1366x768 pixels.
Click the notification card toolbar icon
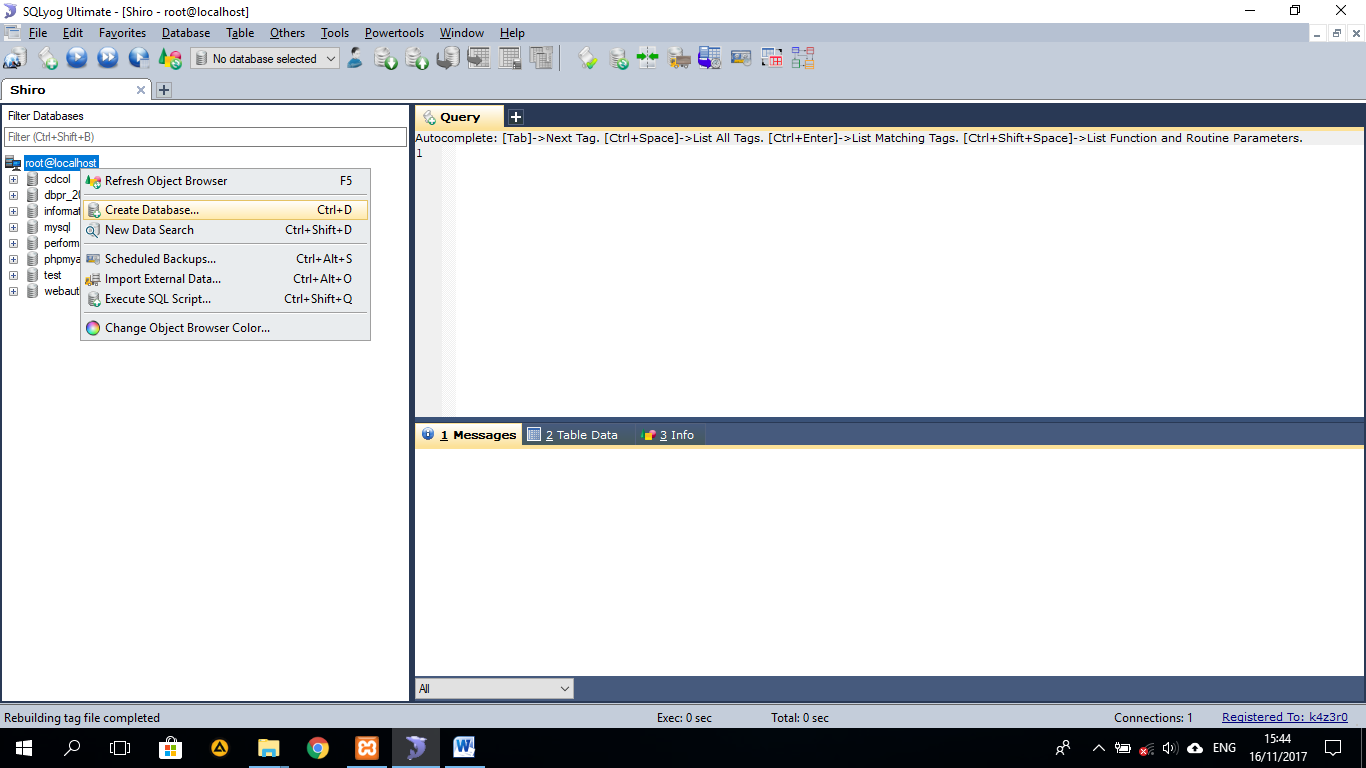[x=741, y=58]
